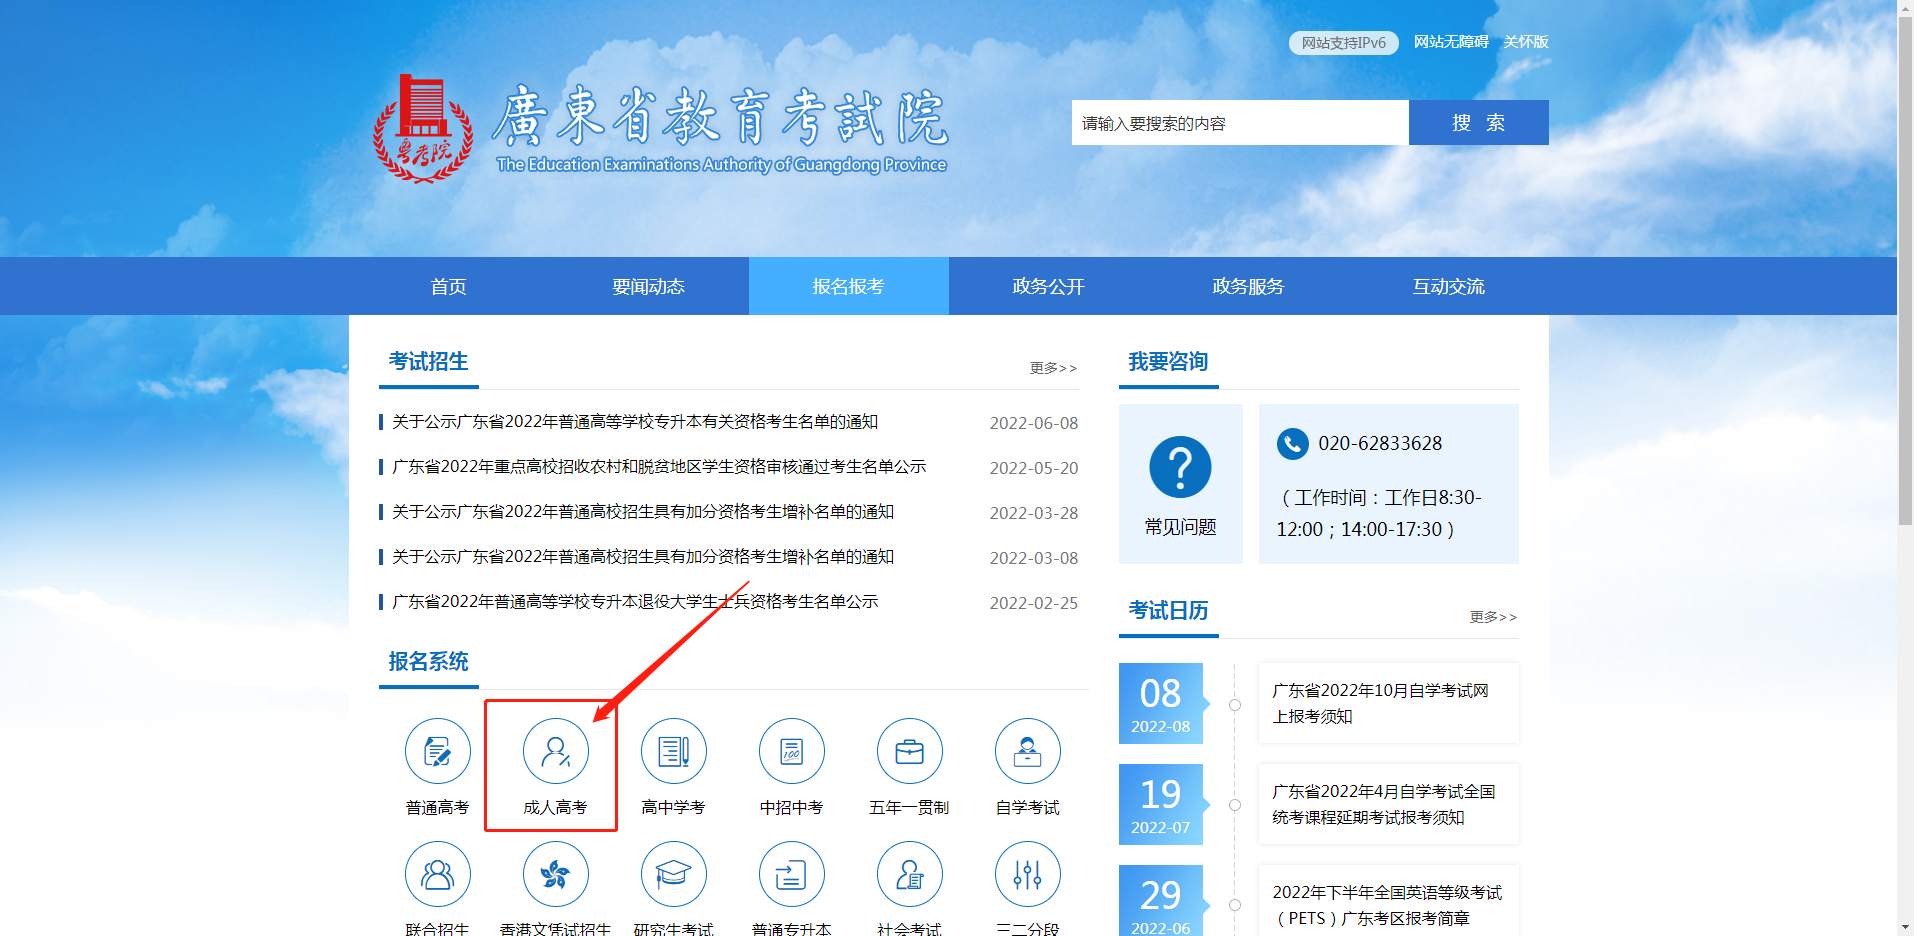Click the date 2022-02-25
Screen dimensions: 1914x936
coord(1034,603)
